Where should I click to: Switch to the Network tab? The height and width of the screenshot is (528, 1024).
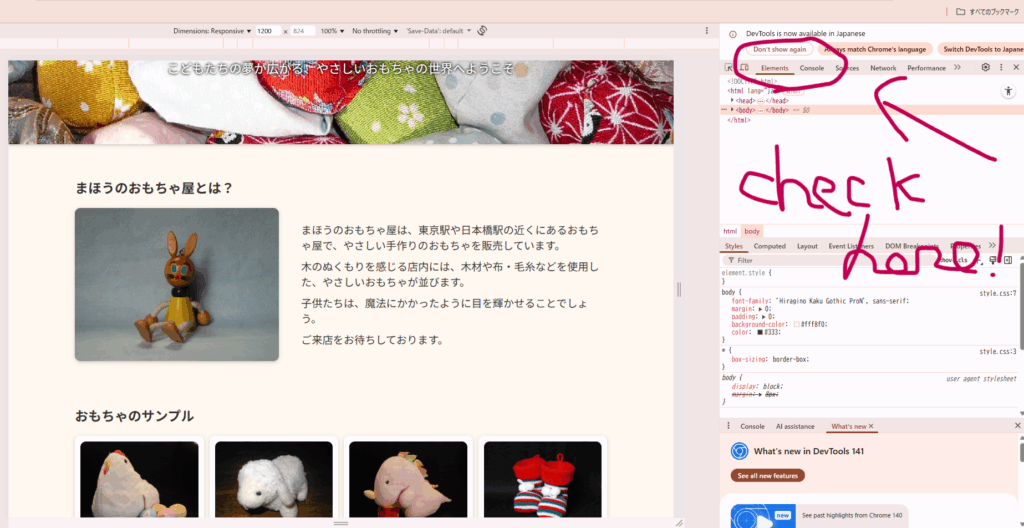click(x=883, y=68)
